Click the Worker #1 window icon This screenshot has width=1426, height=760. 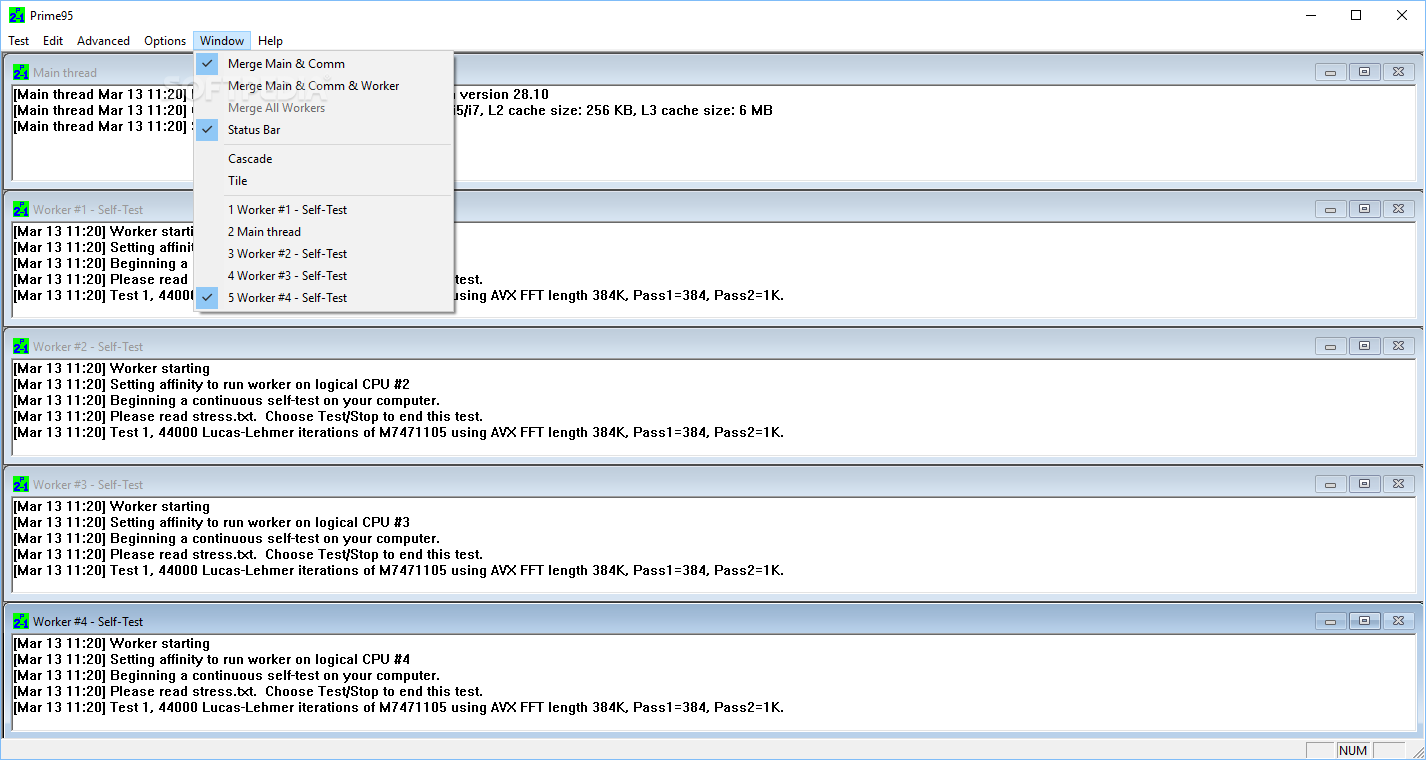point(21,209)
